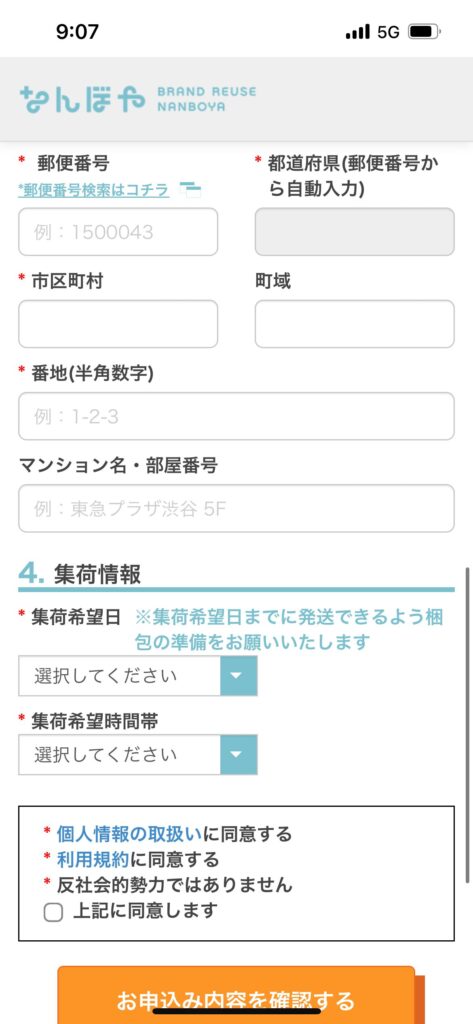Tap the 9:07 clock in status bar

[x=77, y=31]
